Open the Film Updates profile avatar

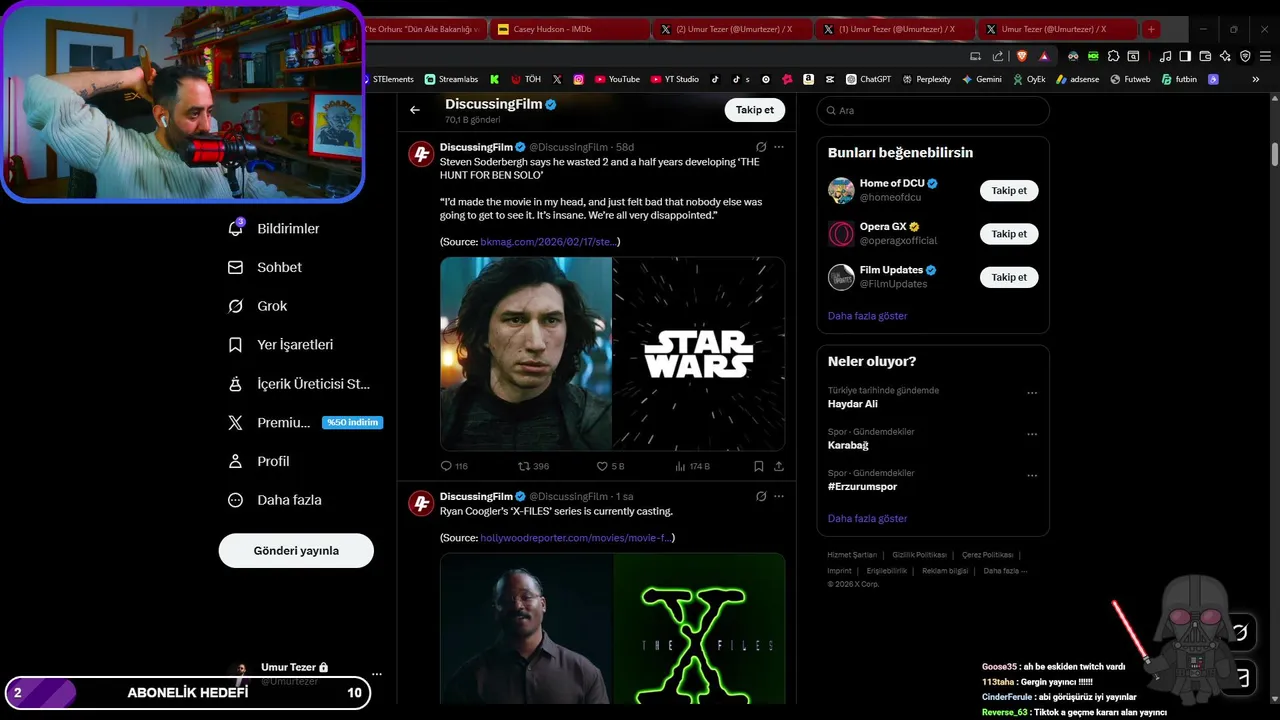(x=841, y=277)
